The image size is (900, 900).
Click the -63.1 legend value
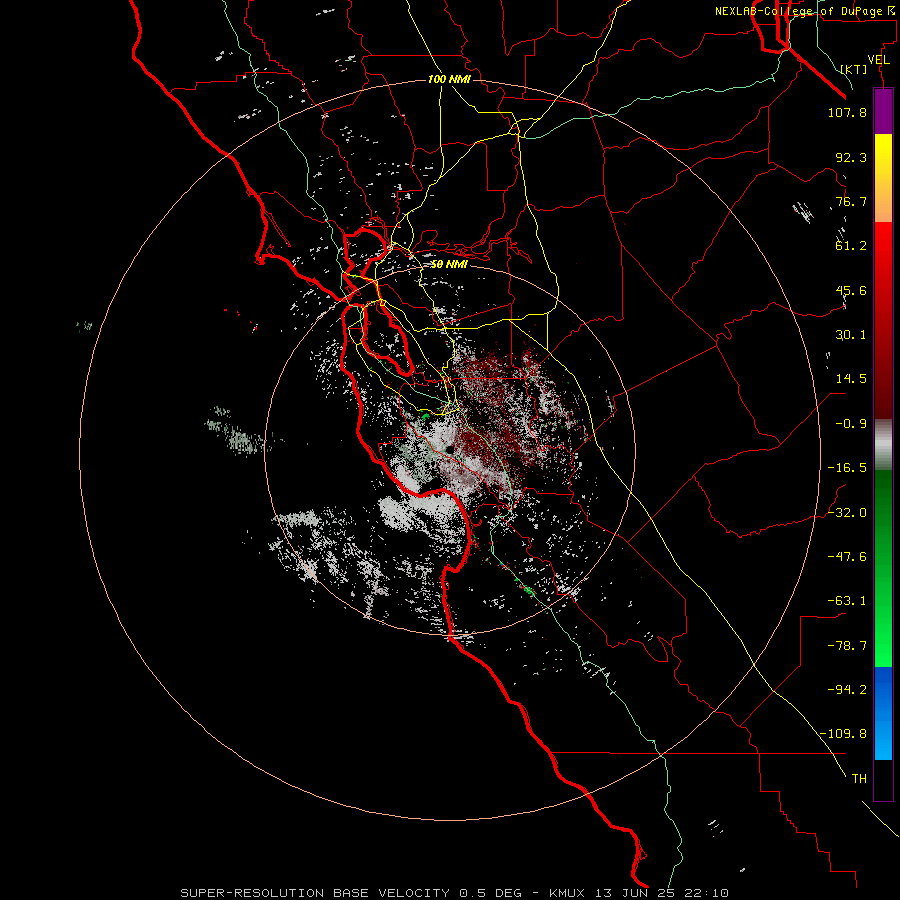[x=847, y=601]
